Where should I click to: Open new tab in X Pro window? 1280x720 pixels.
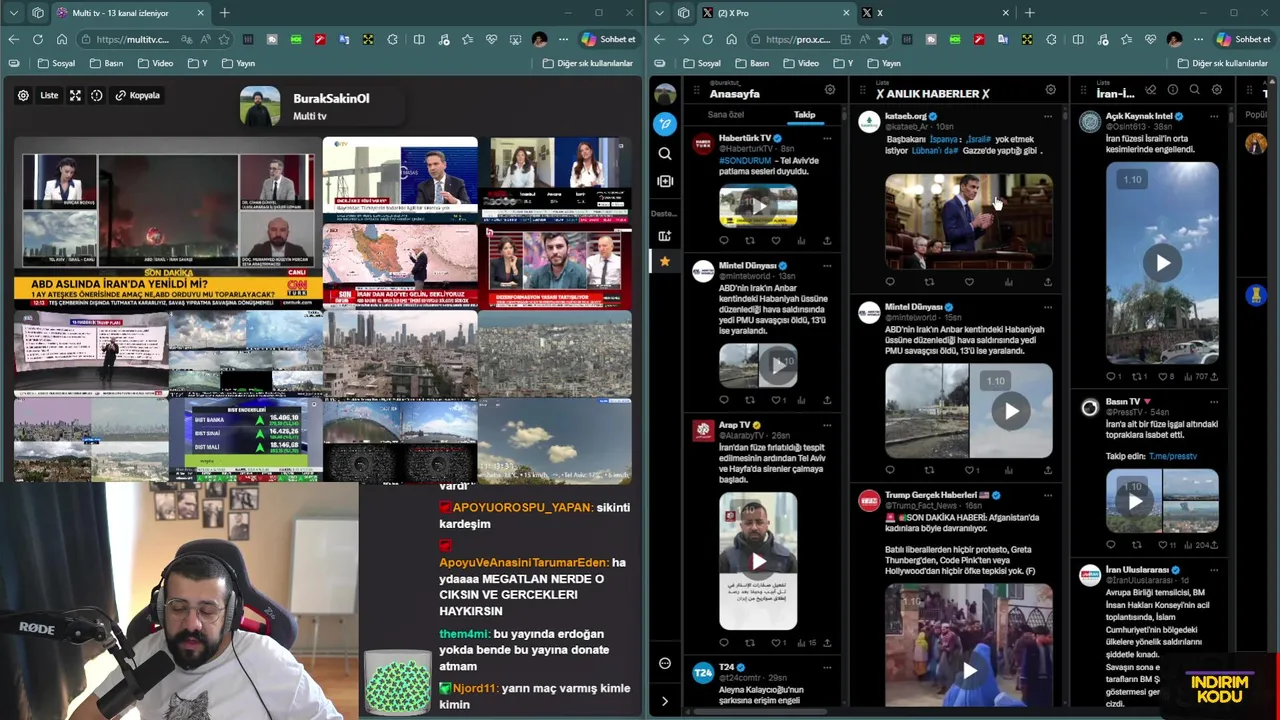1029,13
